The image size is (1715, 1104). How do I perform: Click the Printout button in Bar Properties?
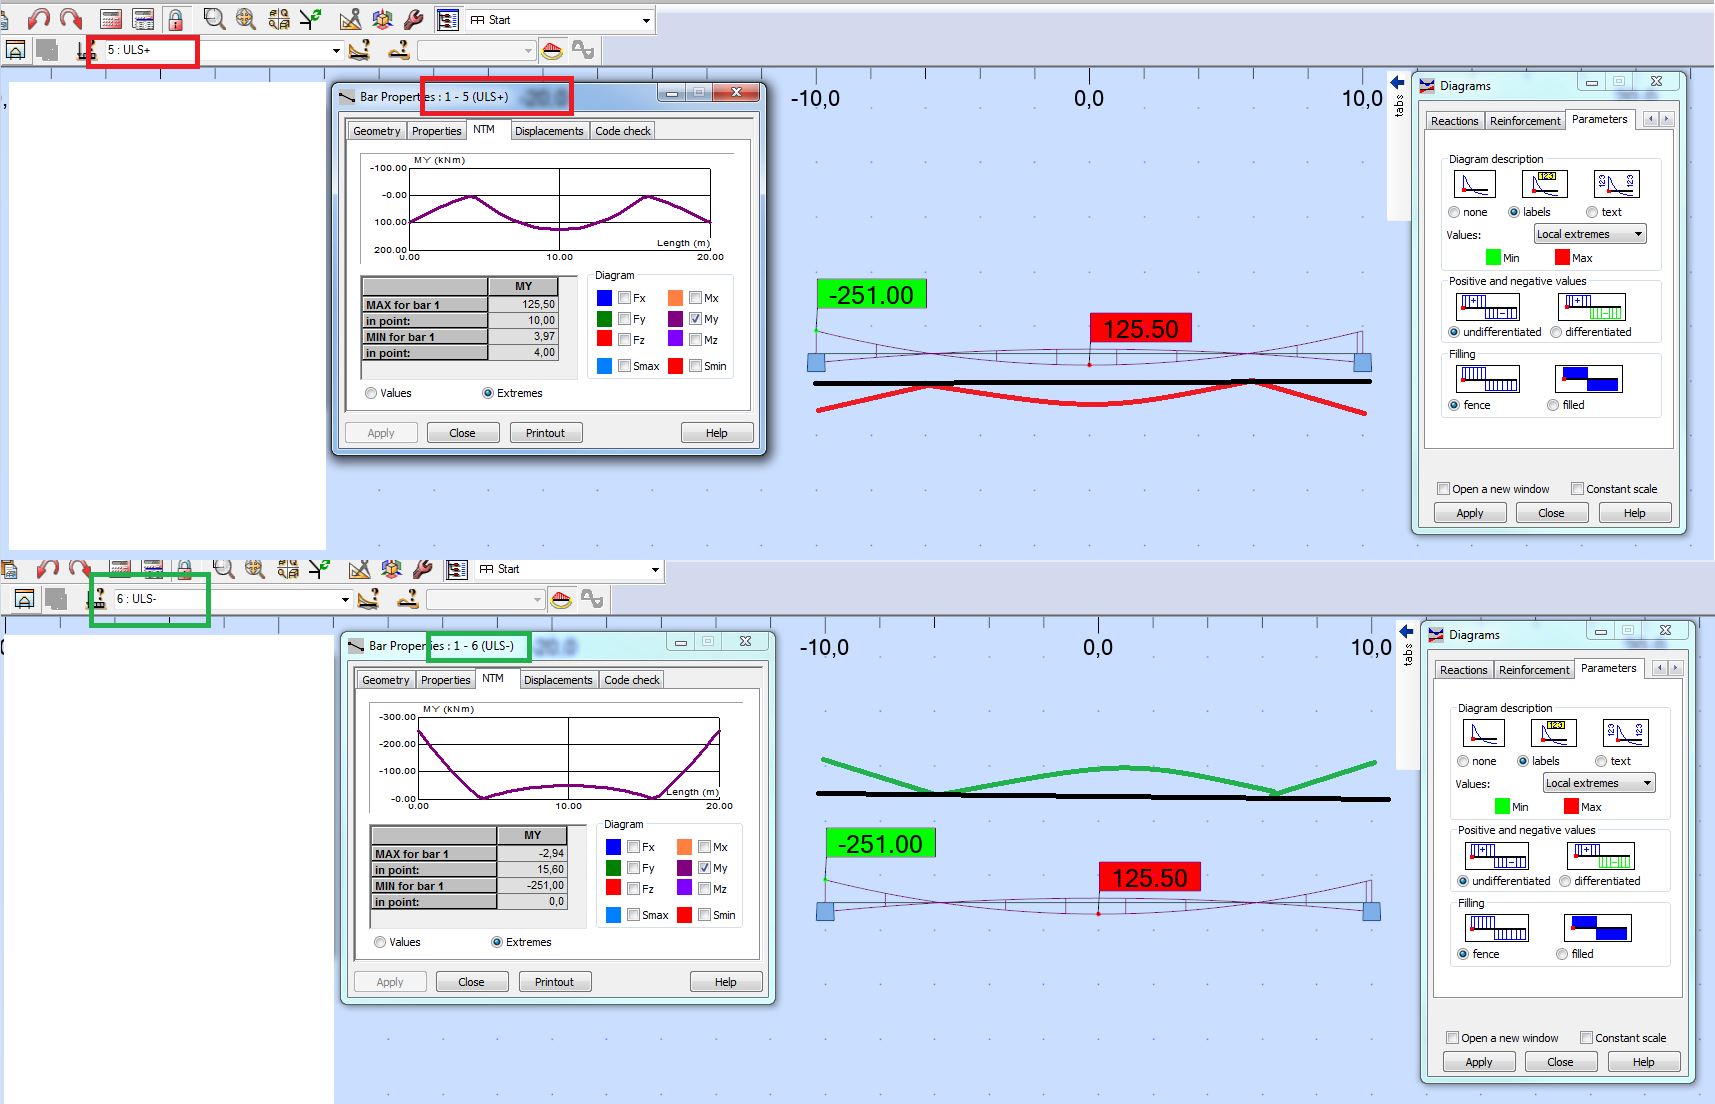pos(545,432)
